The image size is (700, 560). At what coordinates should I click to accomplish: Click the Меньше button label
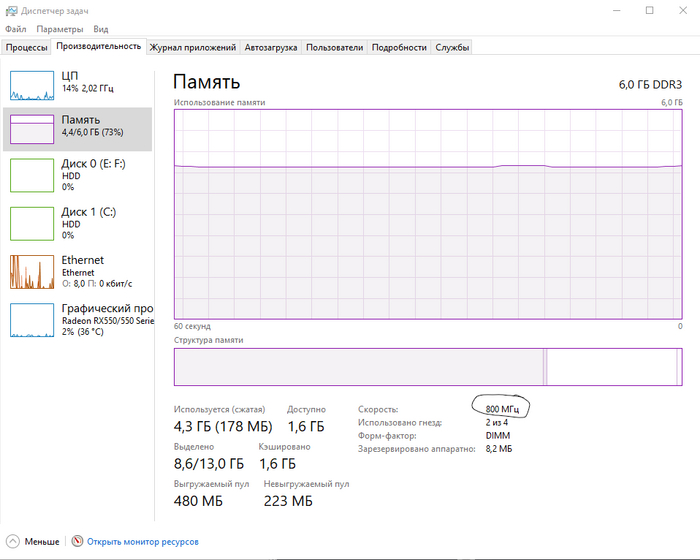(42, 542)
